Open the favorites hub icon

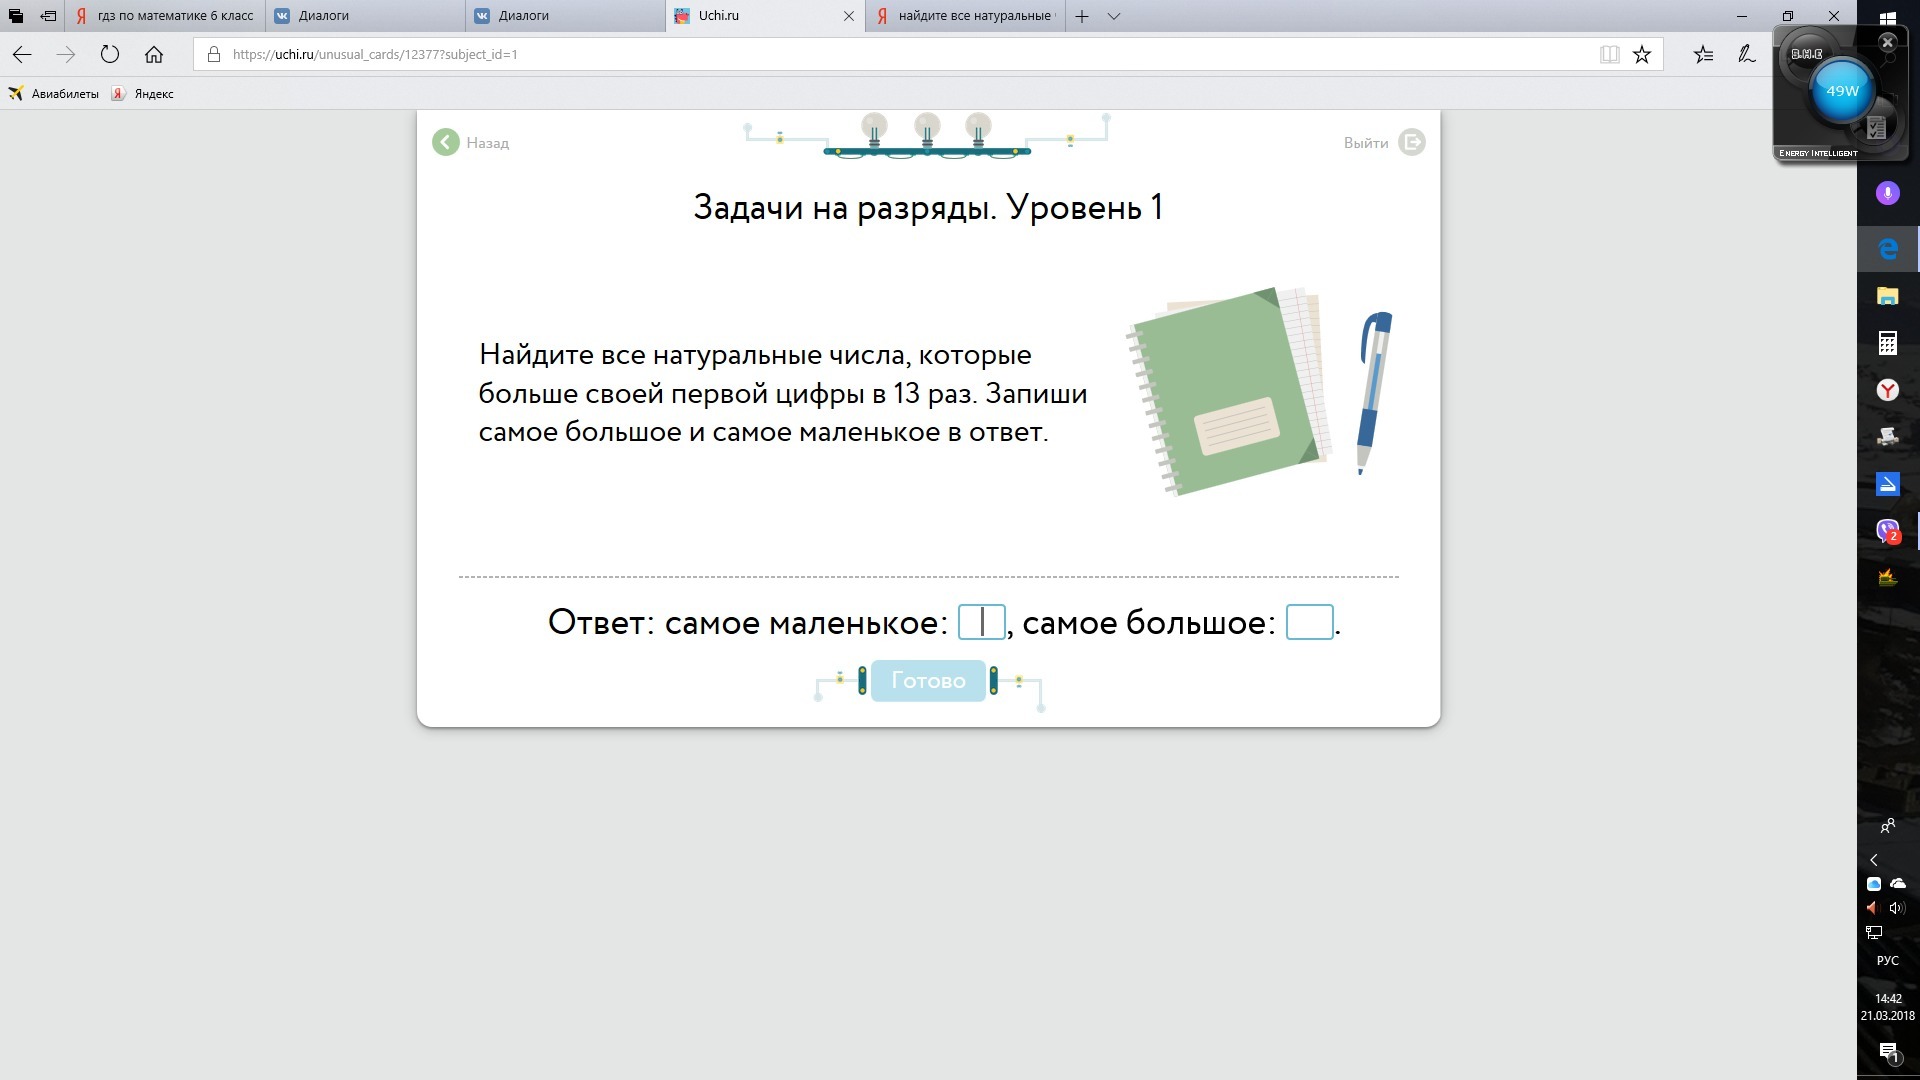pyautogui.click(x=1704, y=55)
